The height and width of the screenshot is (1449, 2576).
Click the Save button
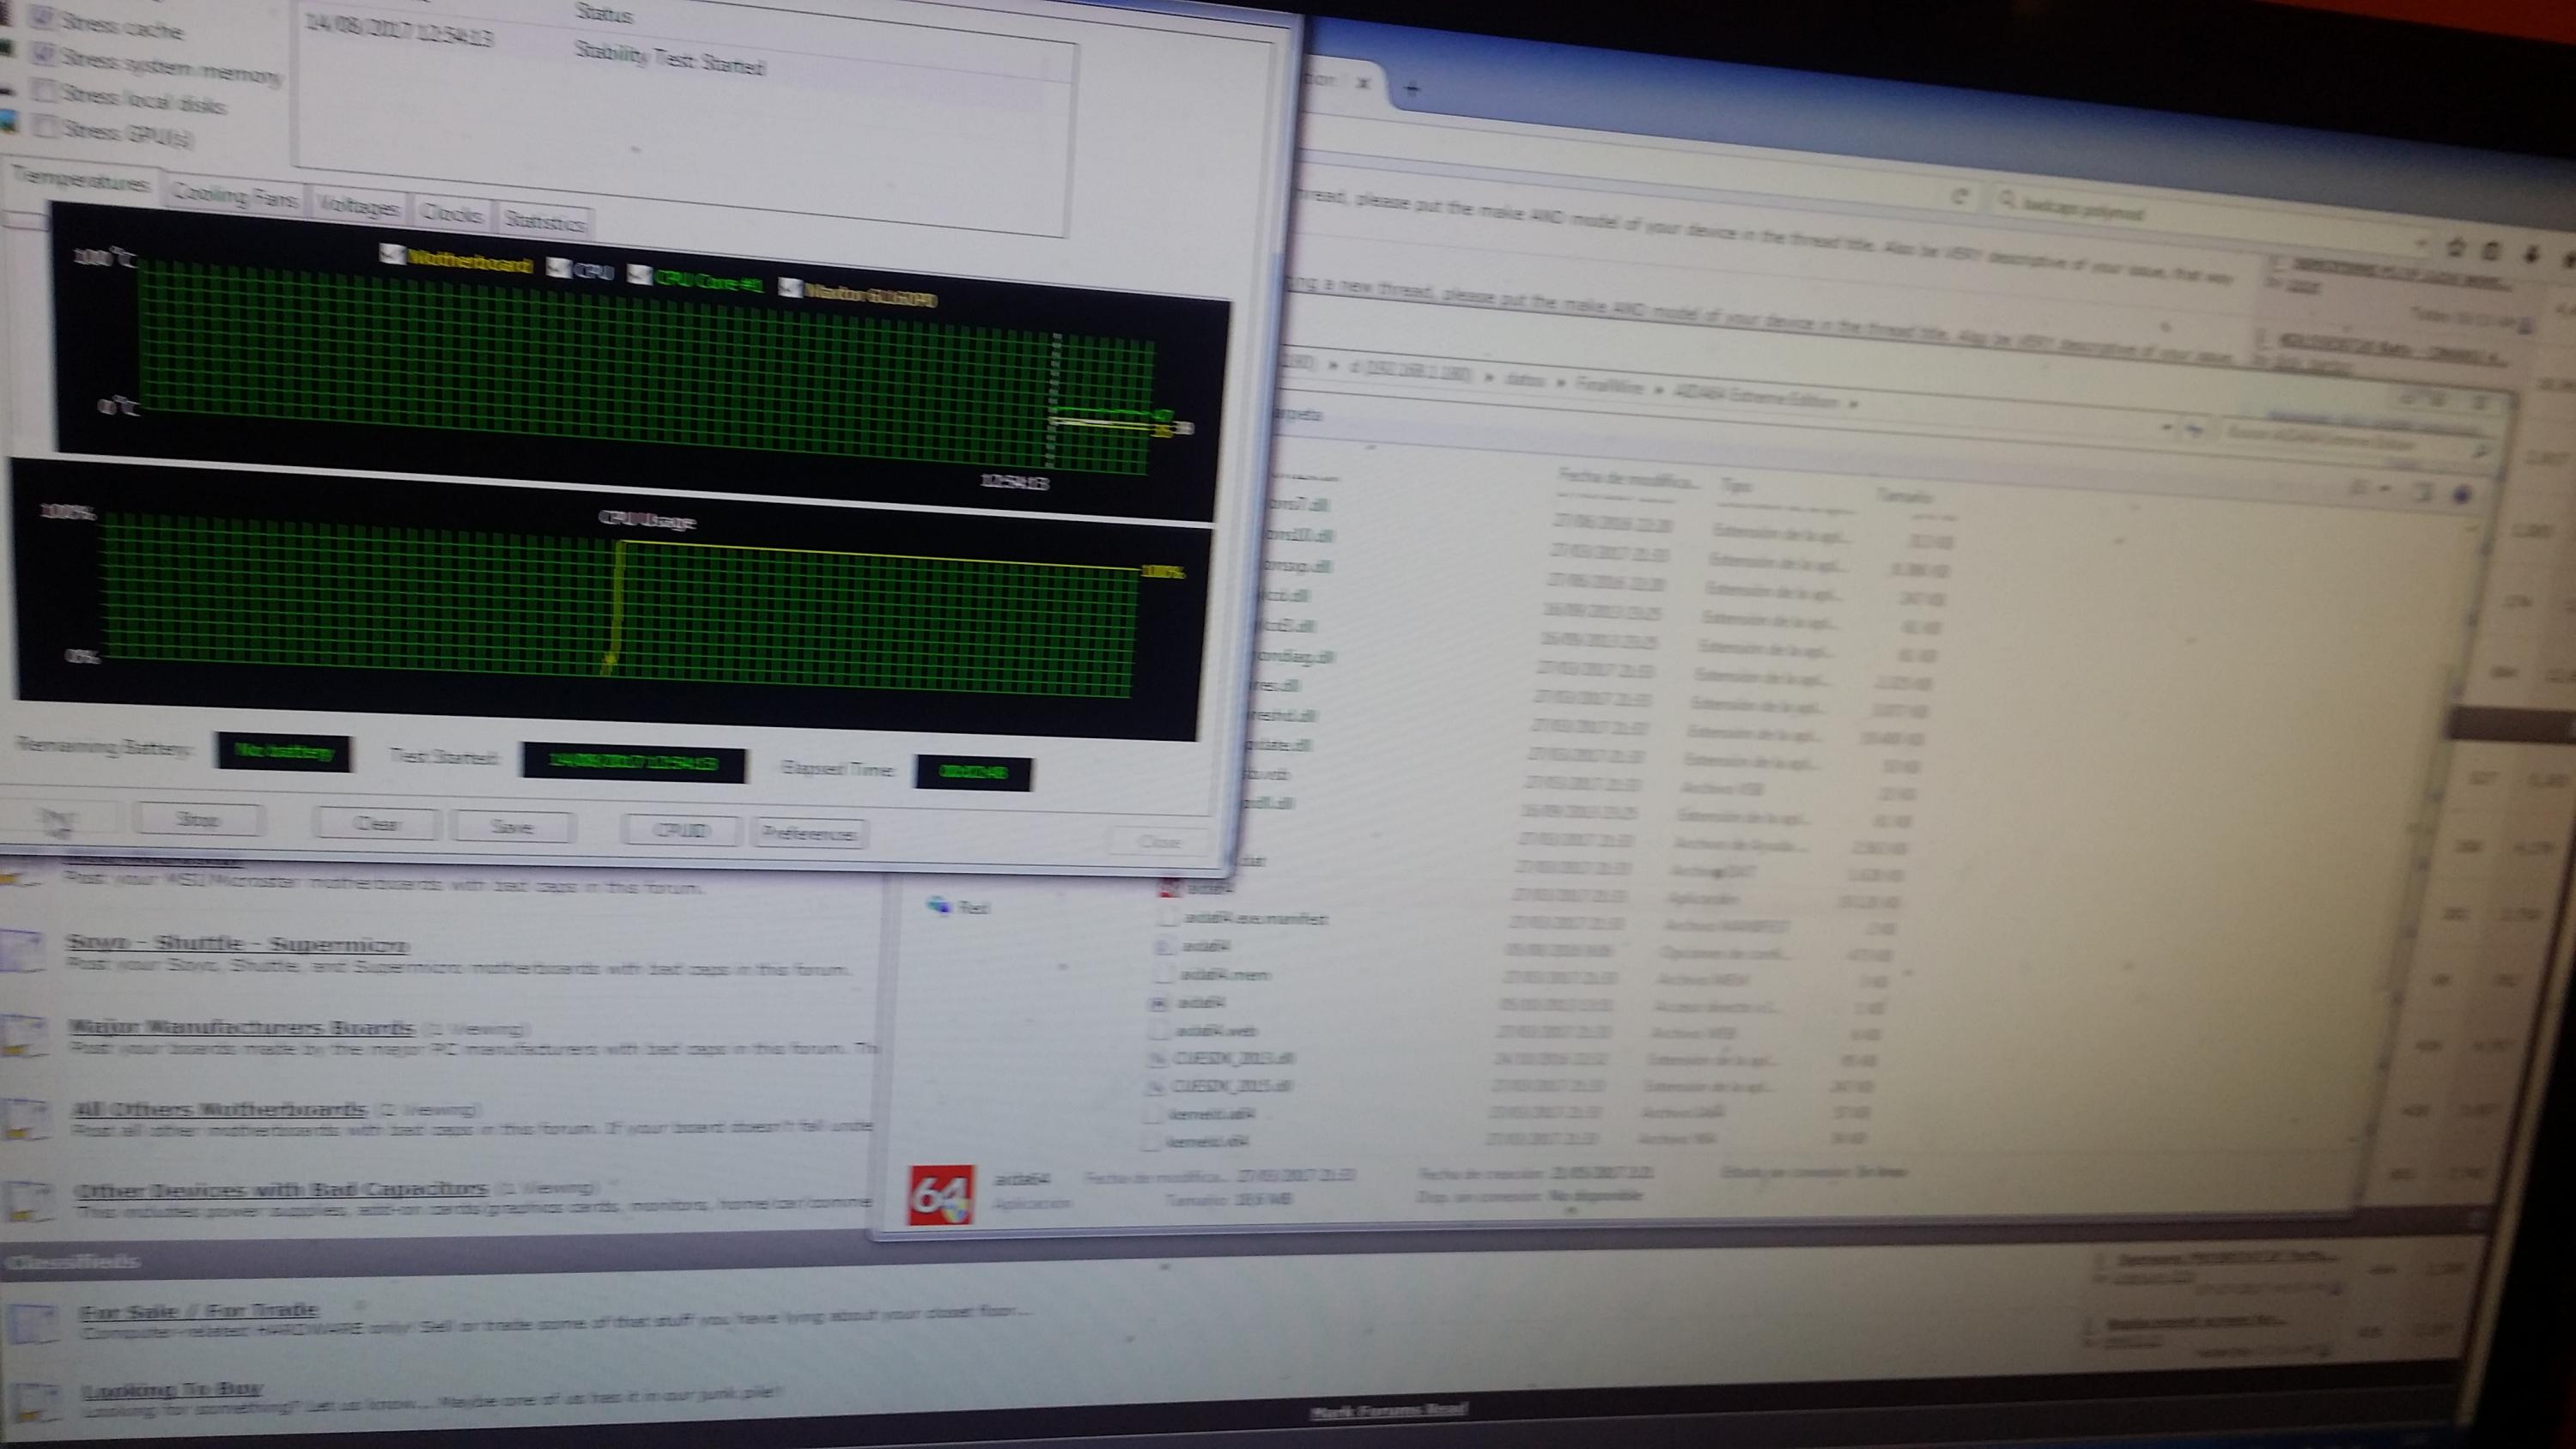click(x=512, y=826)
